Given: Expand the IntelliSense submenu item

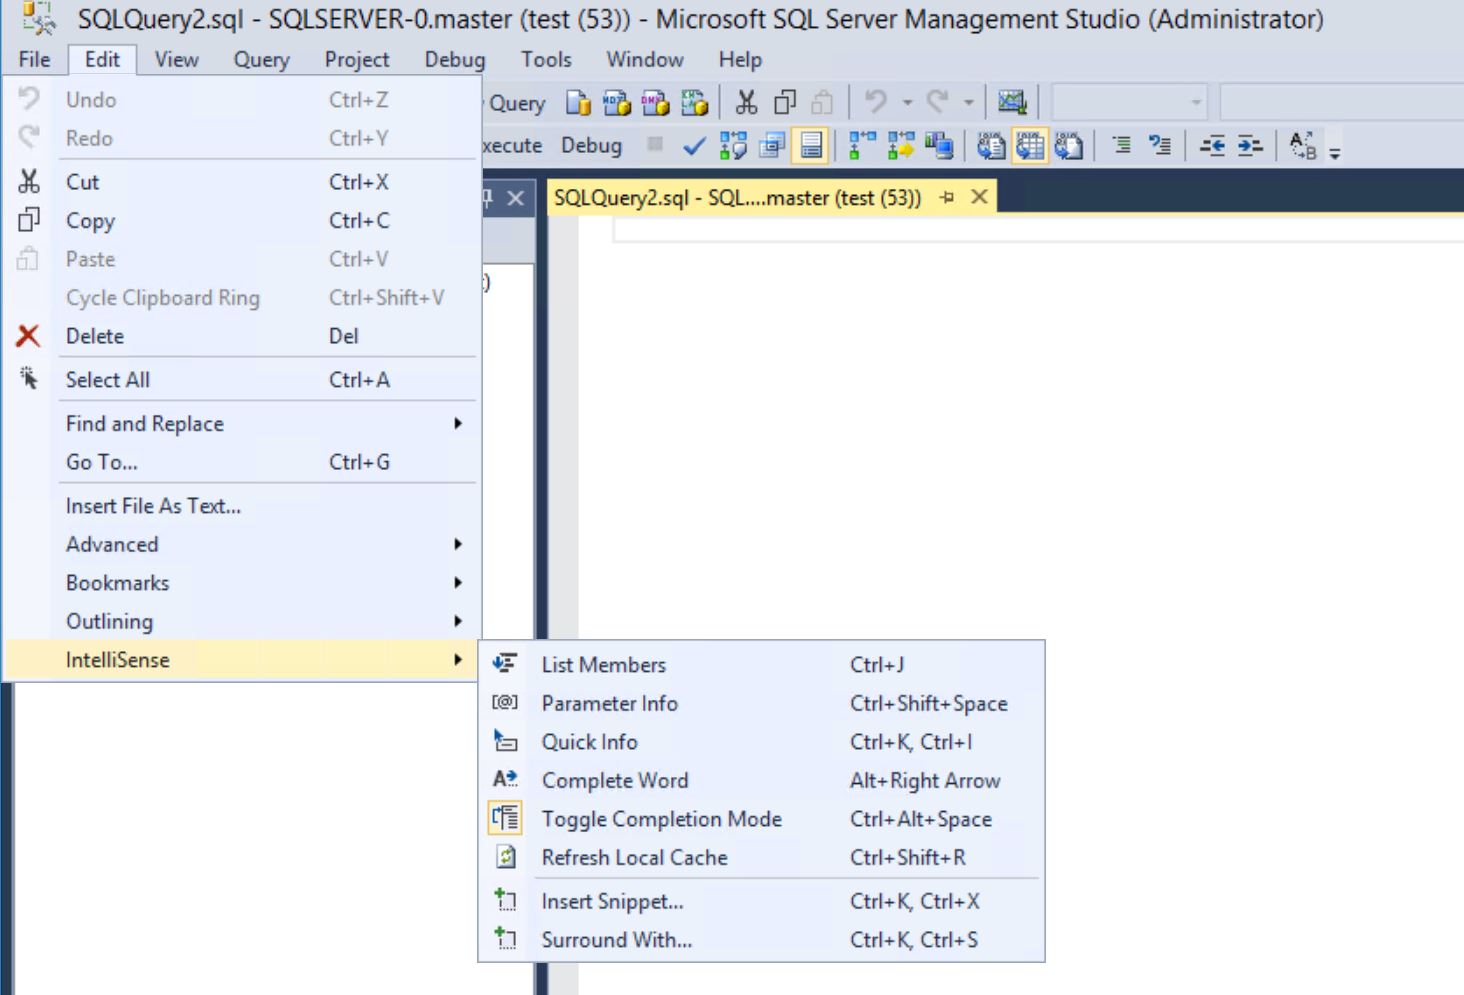Looking at the screenshot, I should click(241, 660).
